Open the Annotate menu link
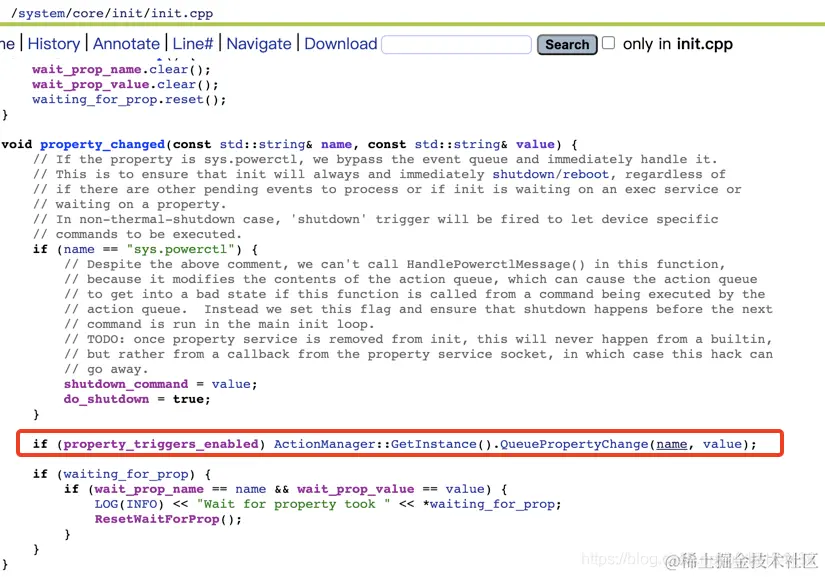 pos(126,44)
